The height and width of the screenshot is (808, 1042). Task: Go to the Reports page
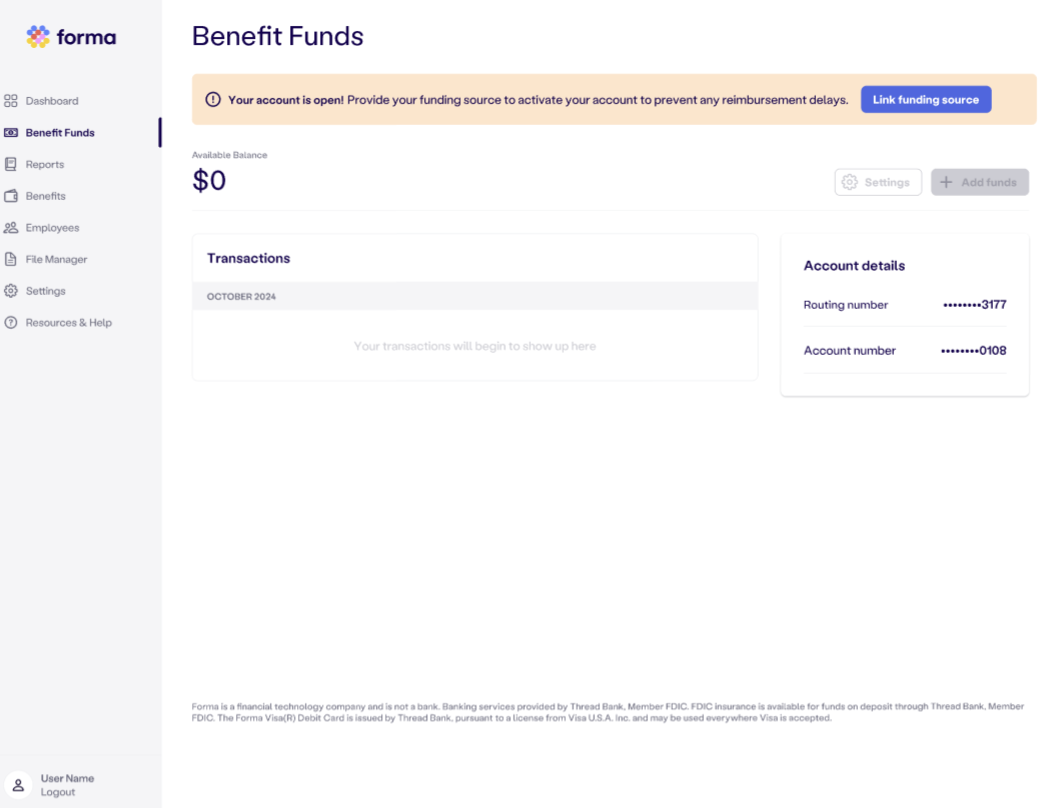[45, 164]
